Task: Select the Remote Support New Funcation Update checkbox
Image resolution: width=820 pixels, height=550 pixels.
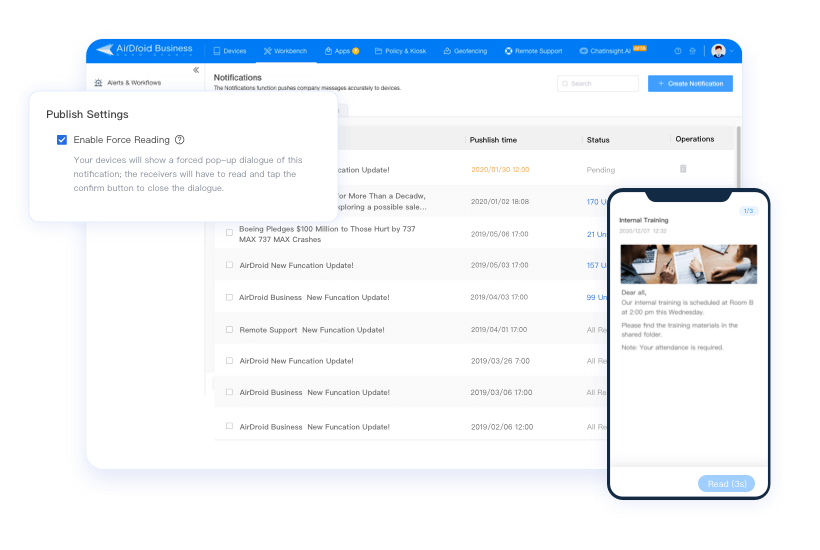Action: click(x=229, y=329)
